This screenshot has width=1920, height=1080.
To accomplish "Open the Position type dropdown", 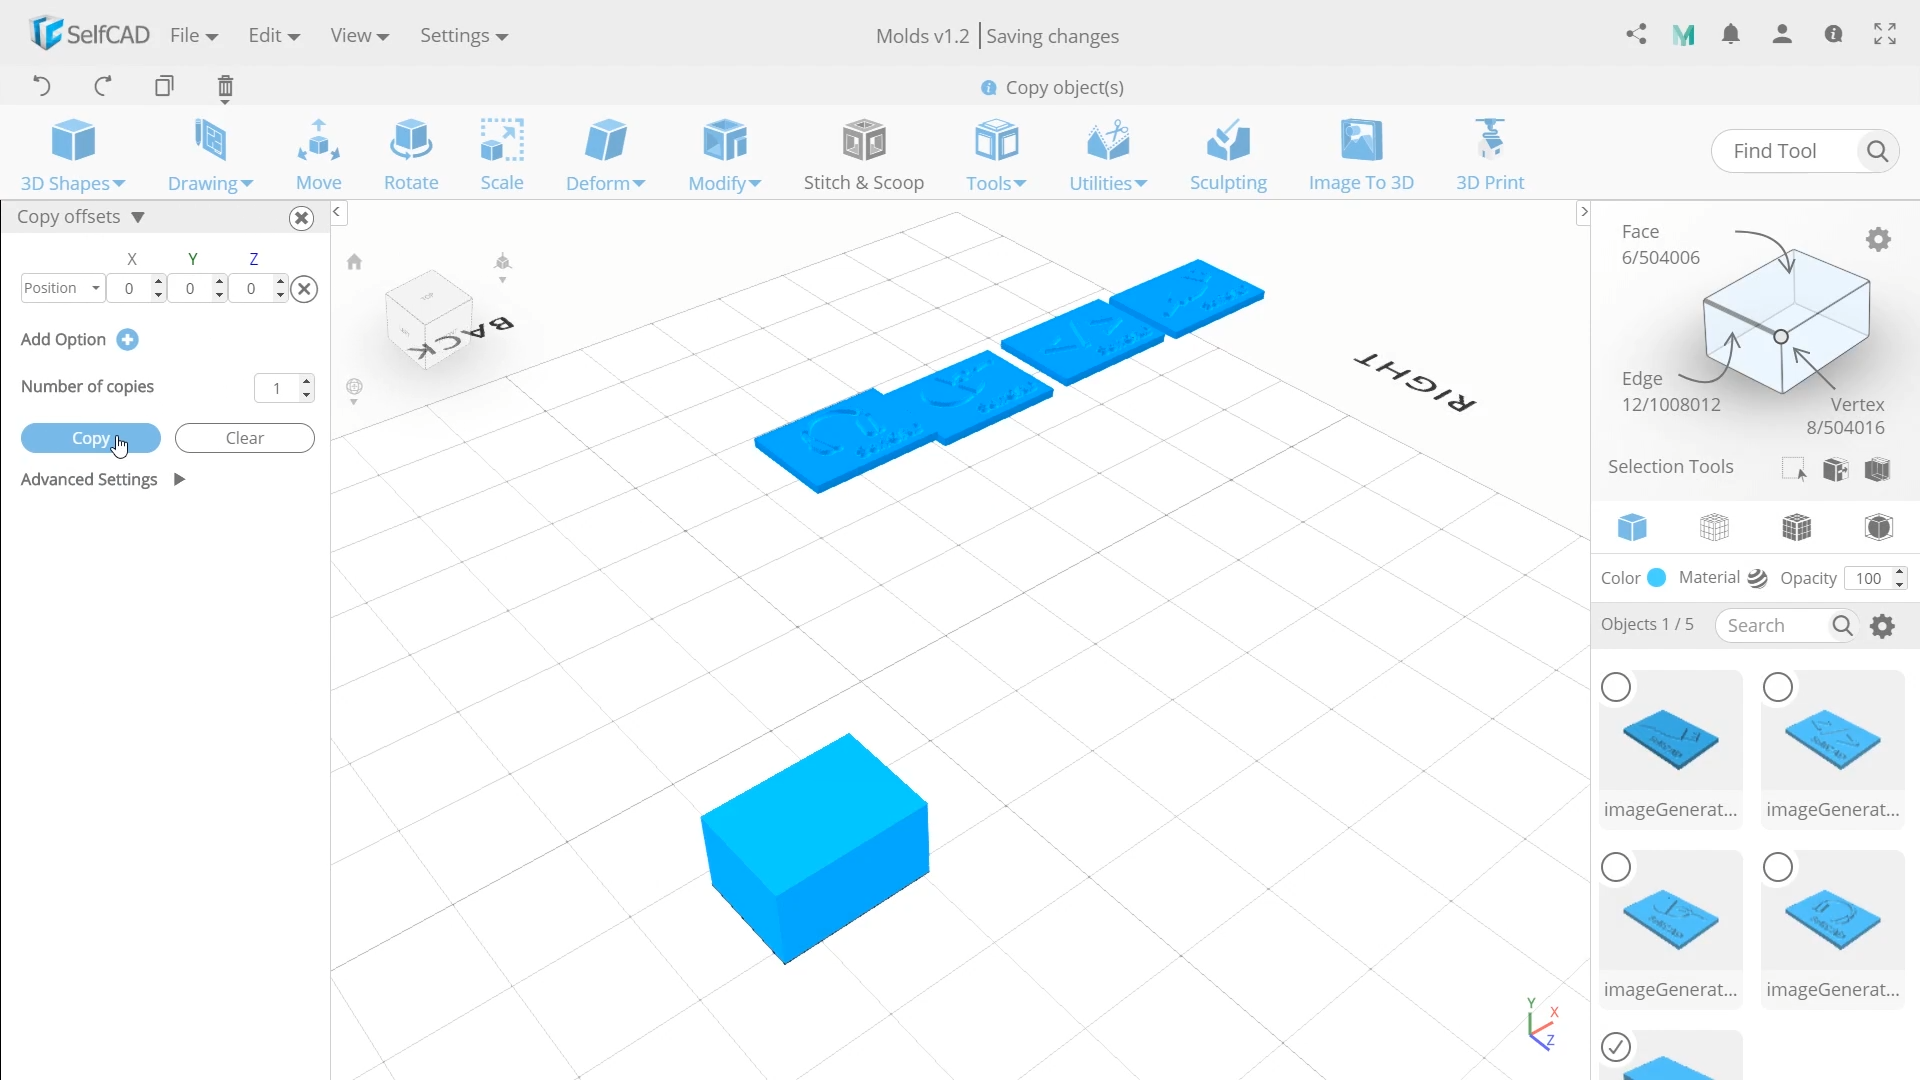I will coord(62,288).
